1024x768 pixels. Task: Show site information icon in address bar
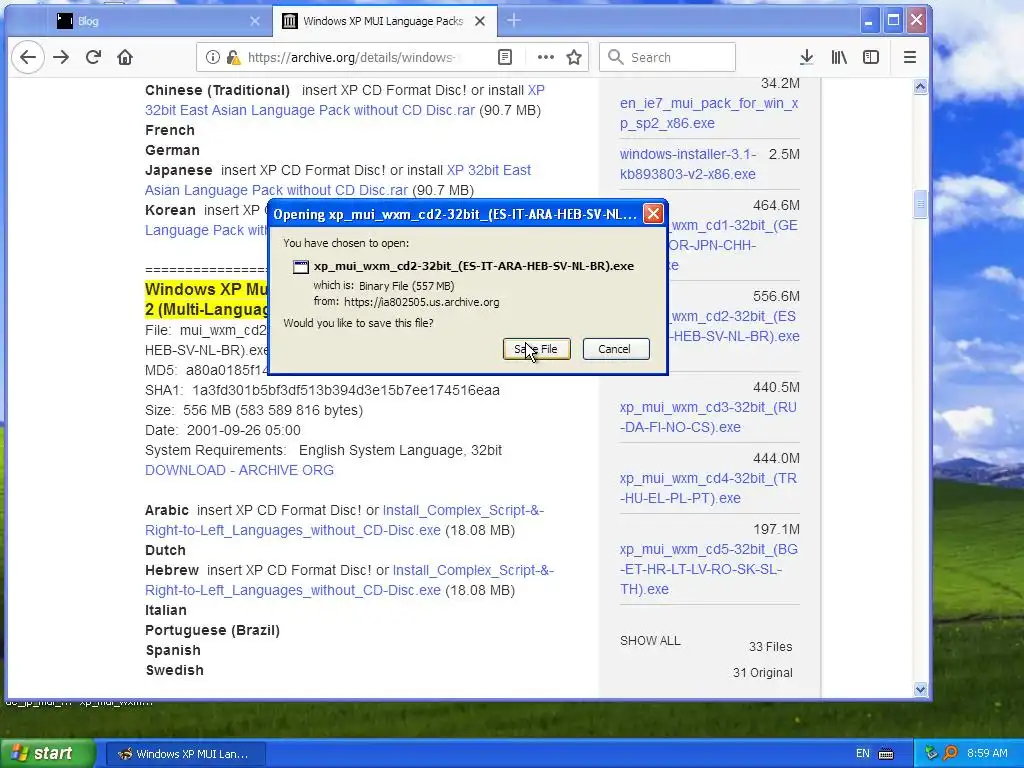coord(213,57)
